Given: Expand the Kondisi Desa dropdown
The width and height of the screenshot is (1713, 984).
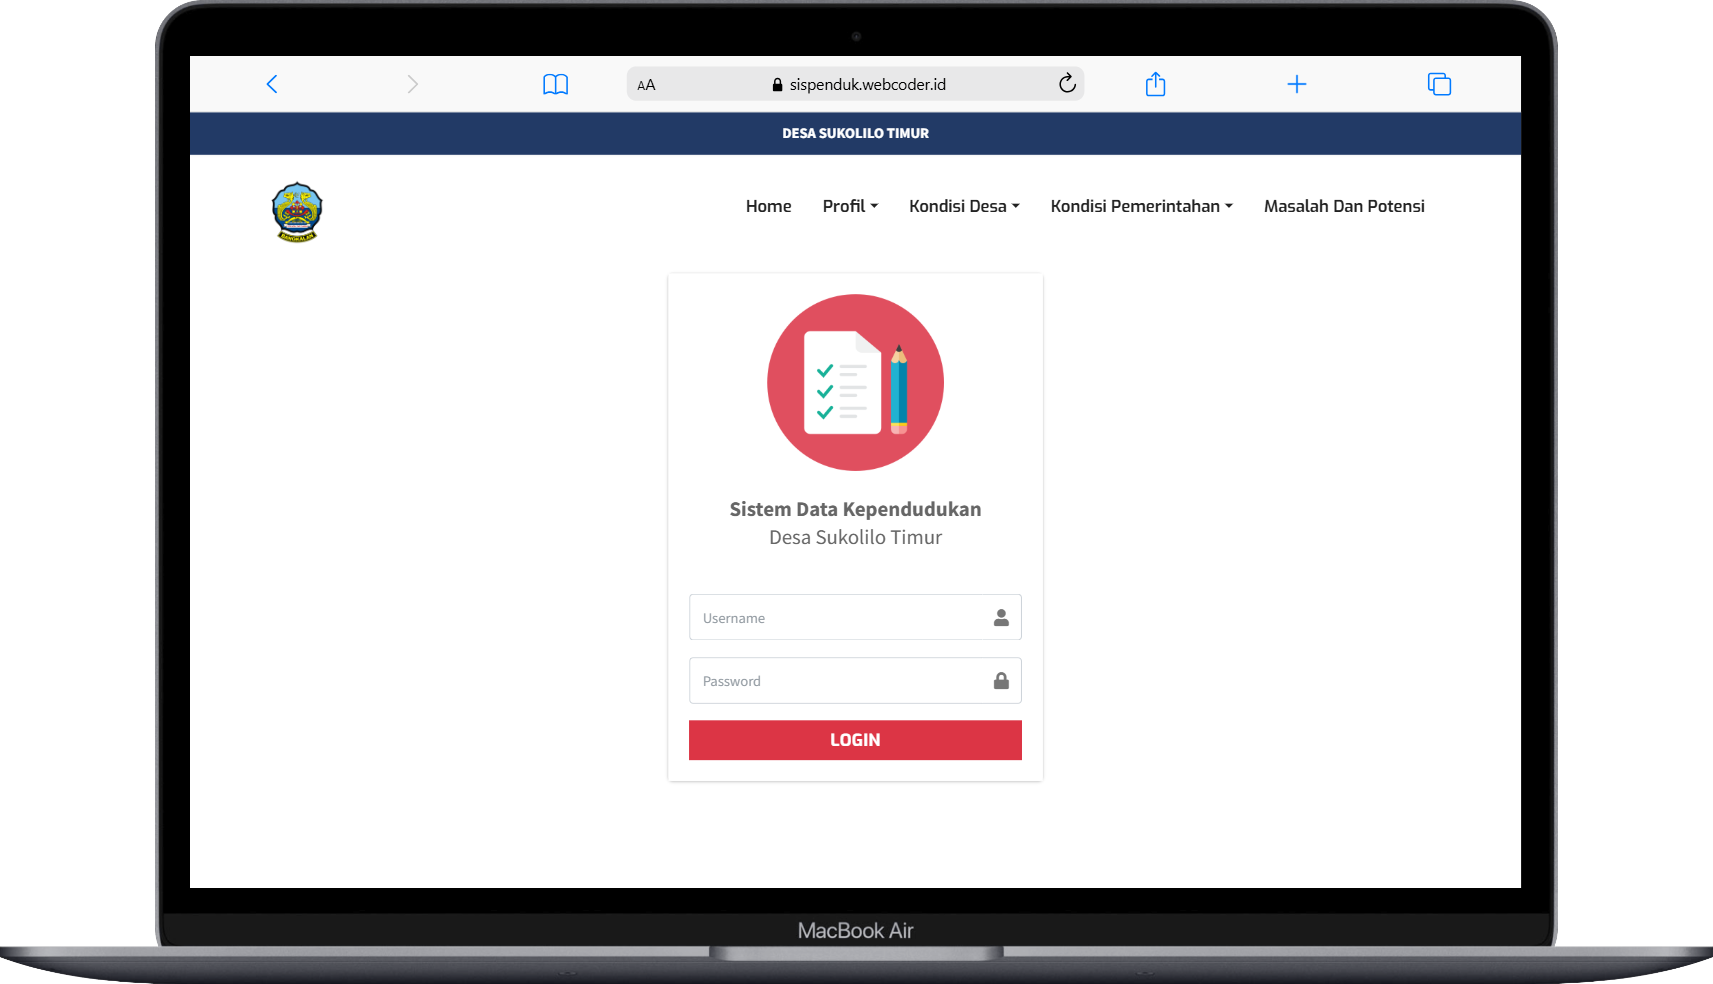Looking at the screenshot, I should click(964, 206).
